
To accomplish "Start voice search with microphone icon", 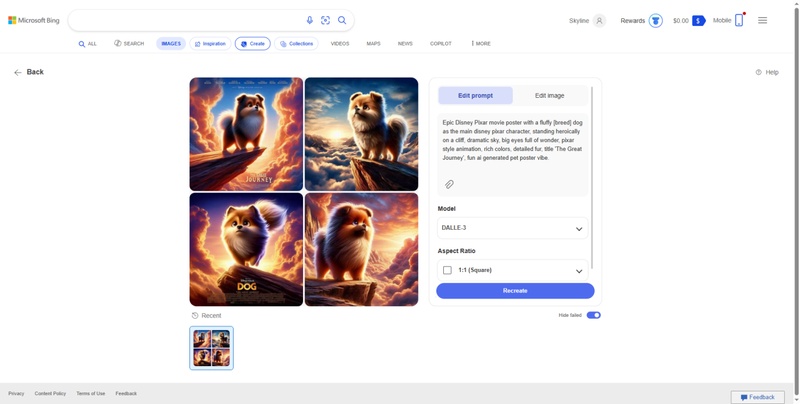I will point(309,20).
